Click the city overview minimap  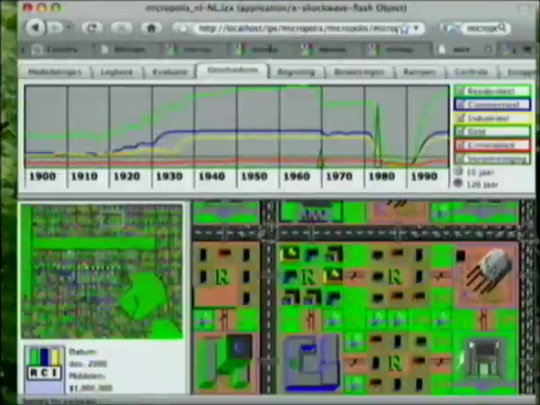pos(102,271)
